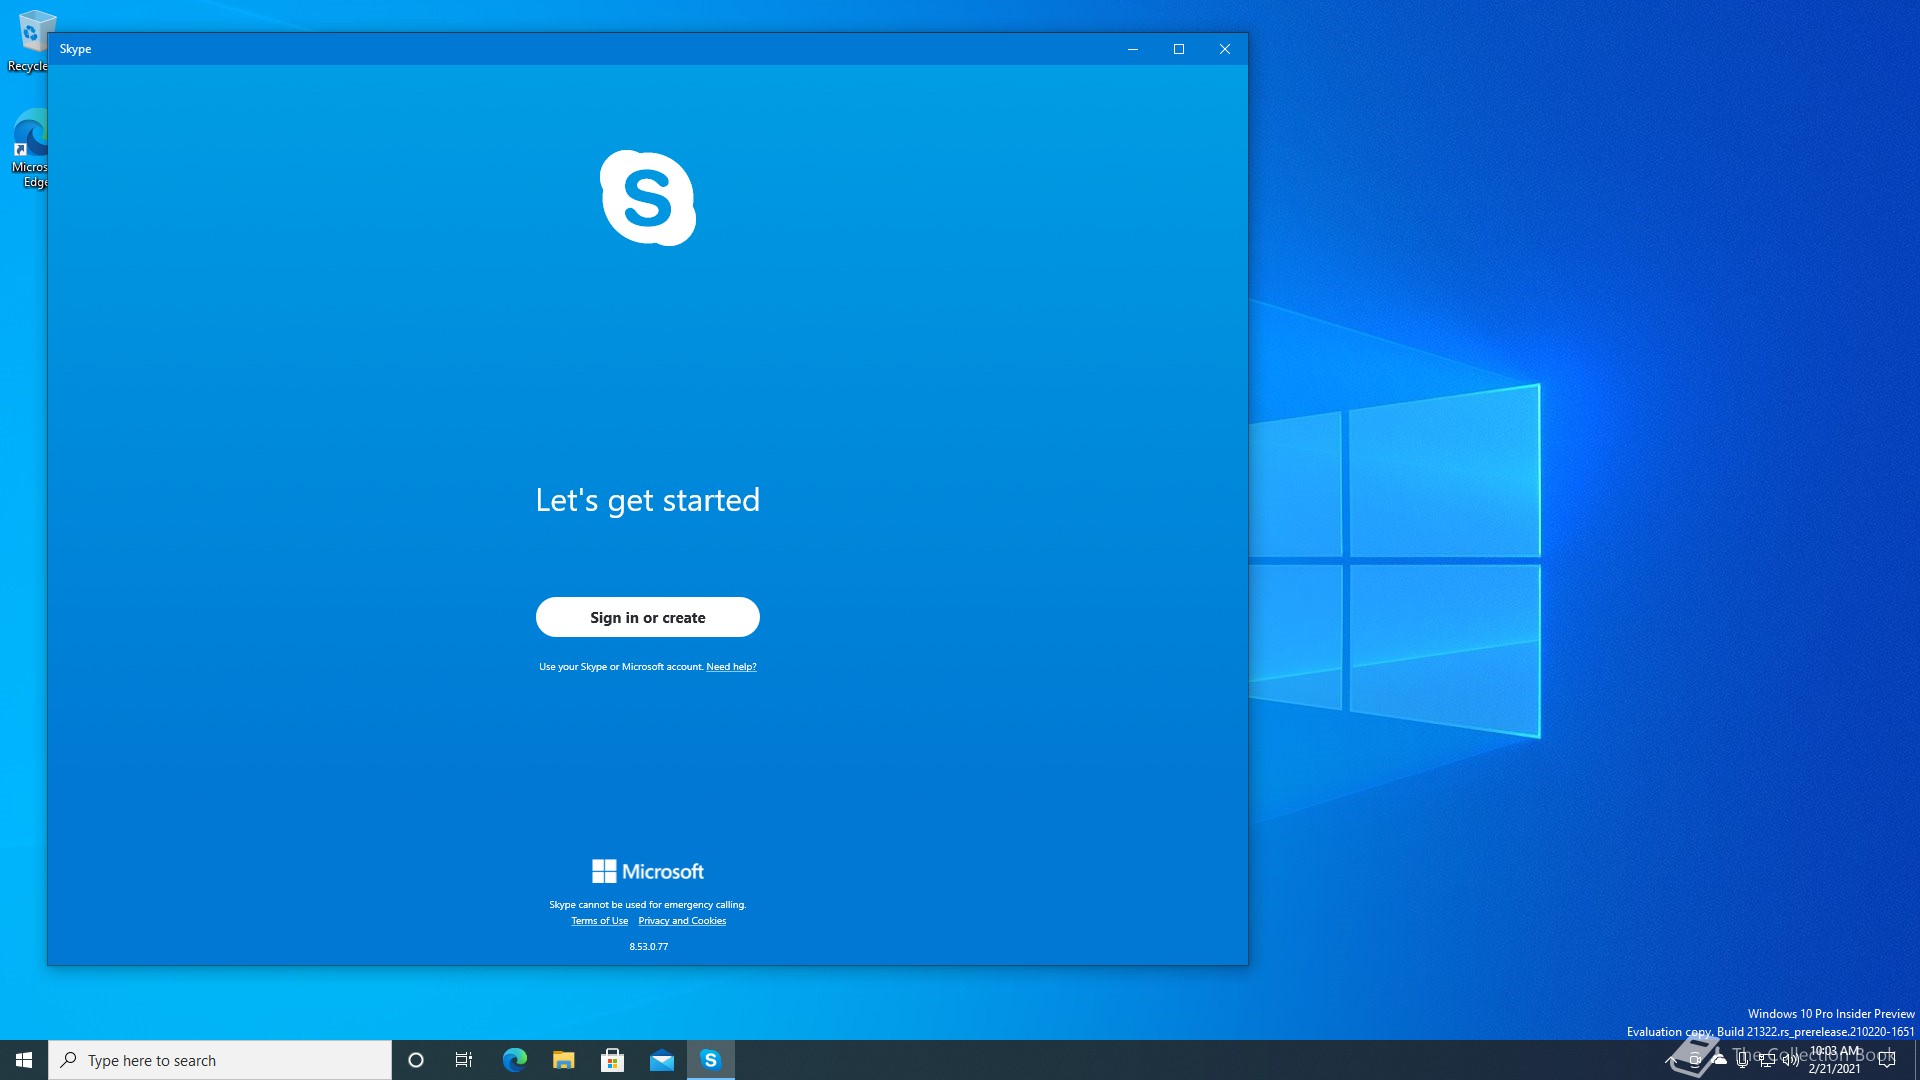Minimize the Skype window
This screenshot has width=1920, height=1080.
coord(1133,49)
